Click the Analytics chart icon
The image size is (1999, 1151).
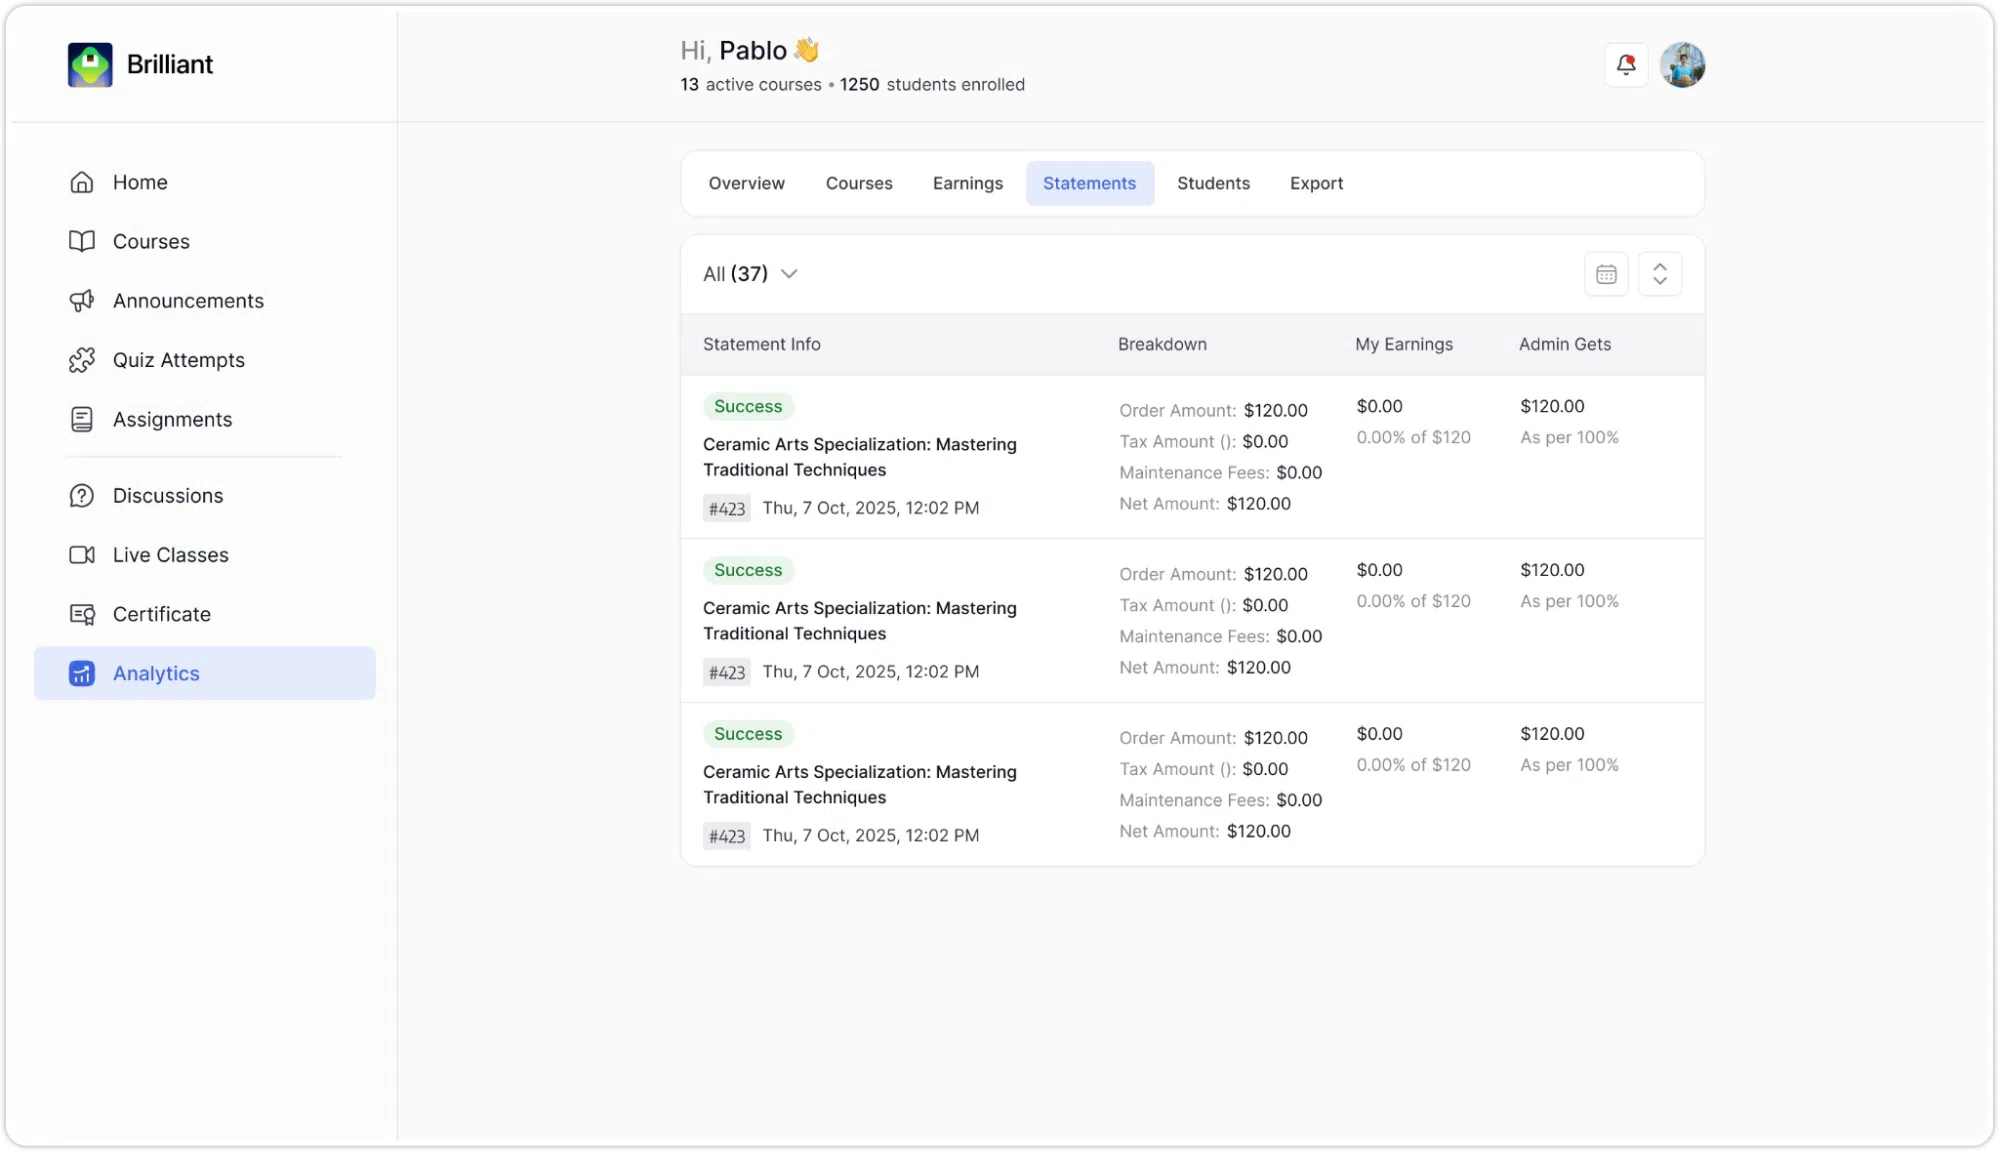click(x=82, y=674)
